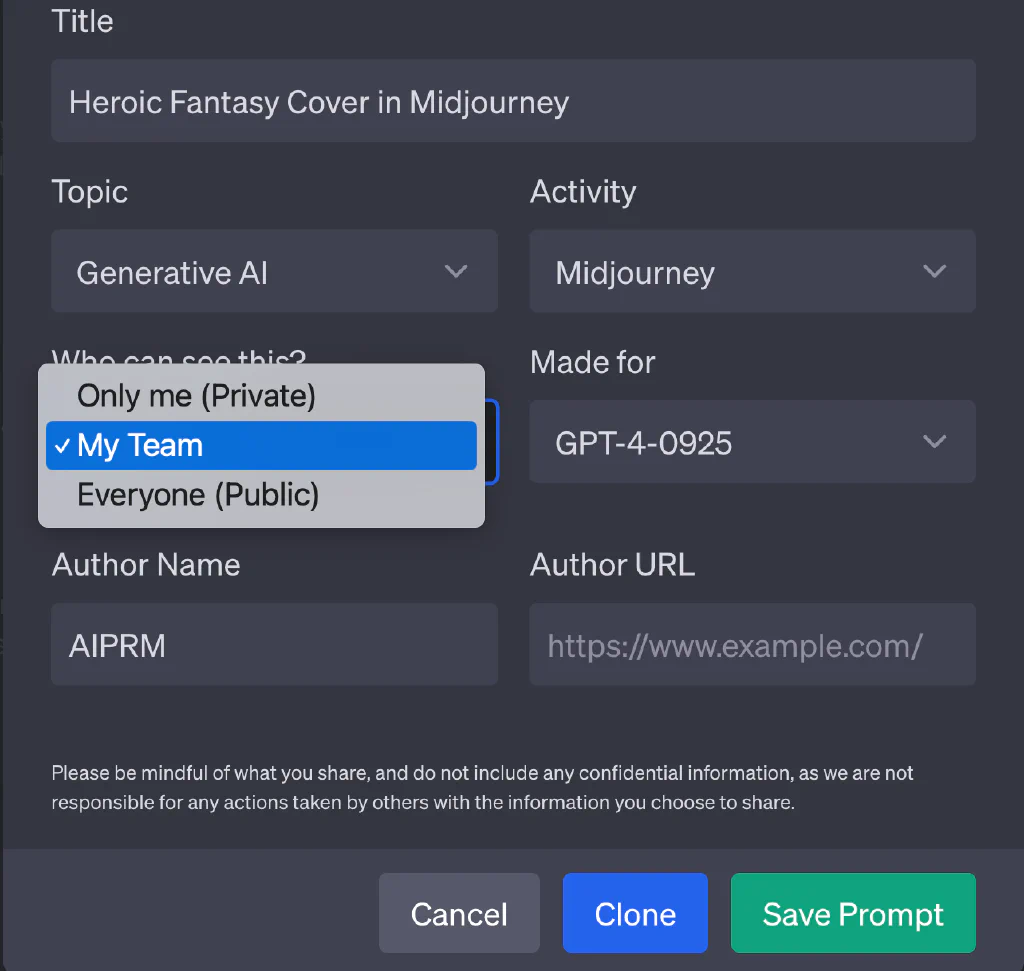The width and height of the screenshot is (1024, 971).
Task: Click the "Author Name" field label
Action: click(146, 565)
